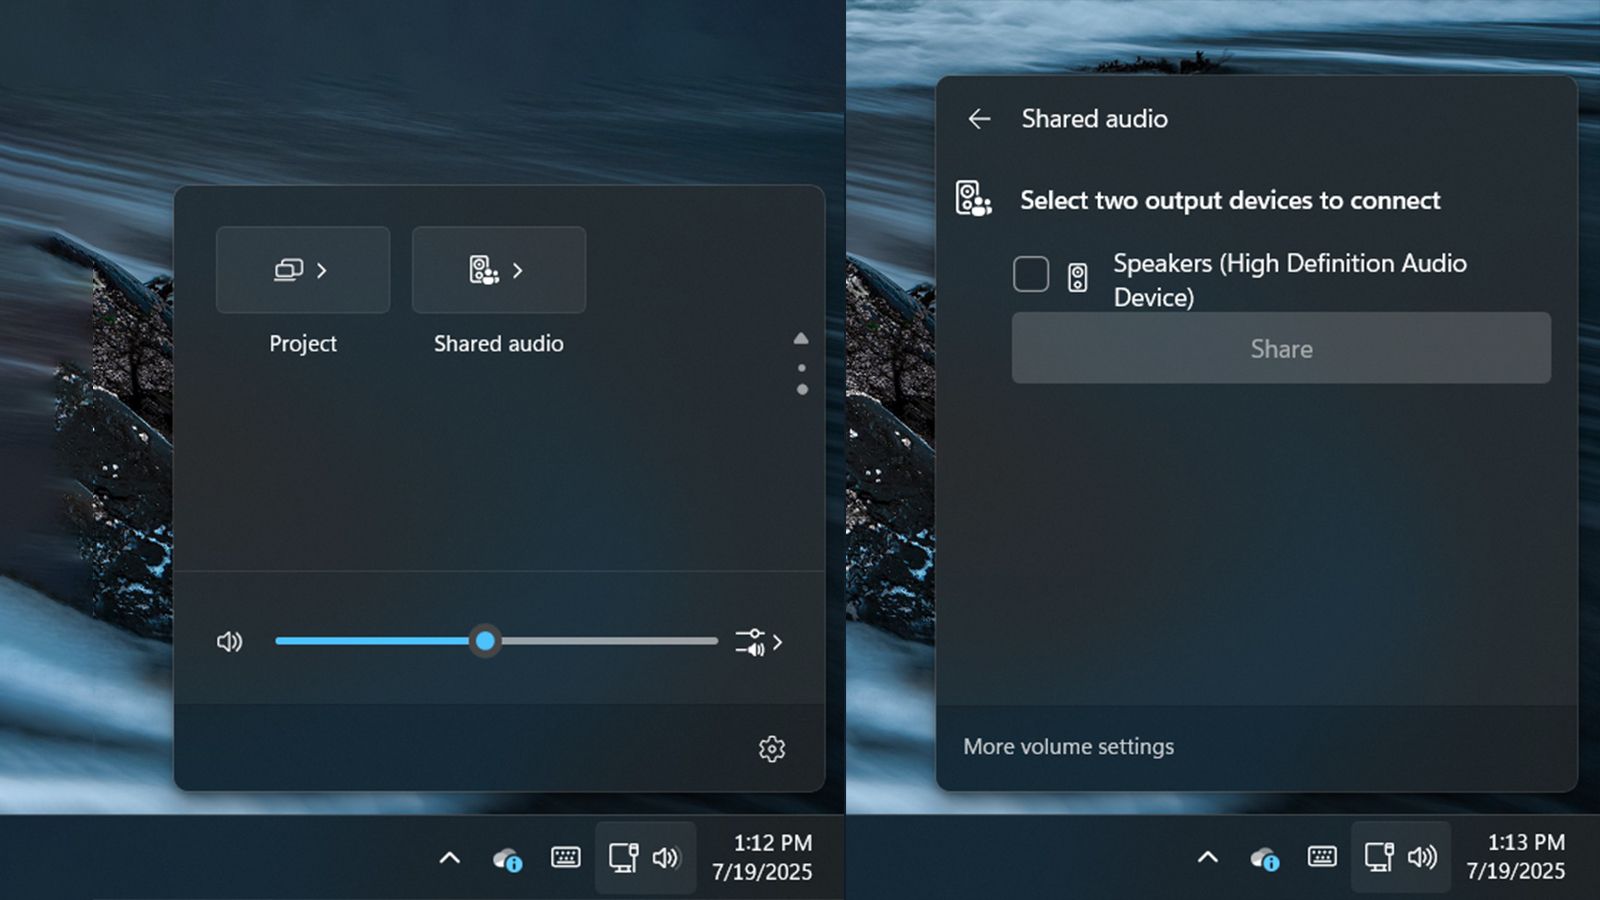Check the Speakers (High Definition Audio Device) box

[x=1030, y=273]
